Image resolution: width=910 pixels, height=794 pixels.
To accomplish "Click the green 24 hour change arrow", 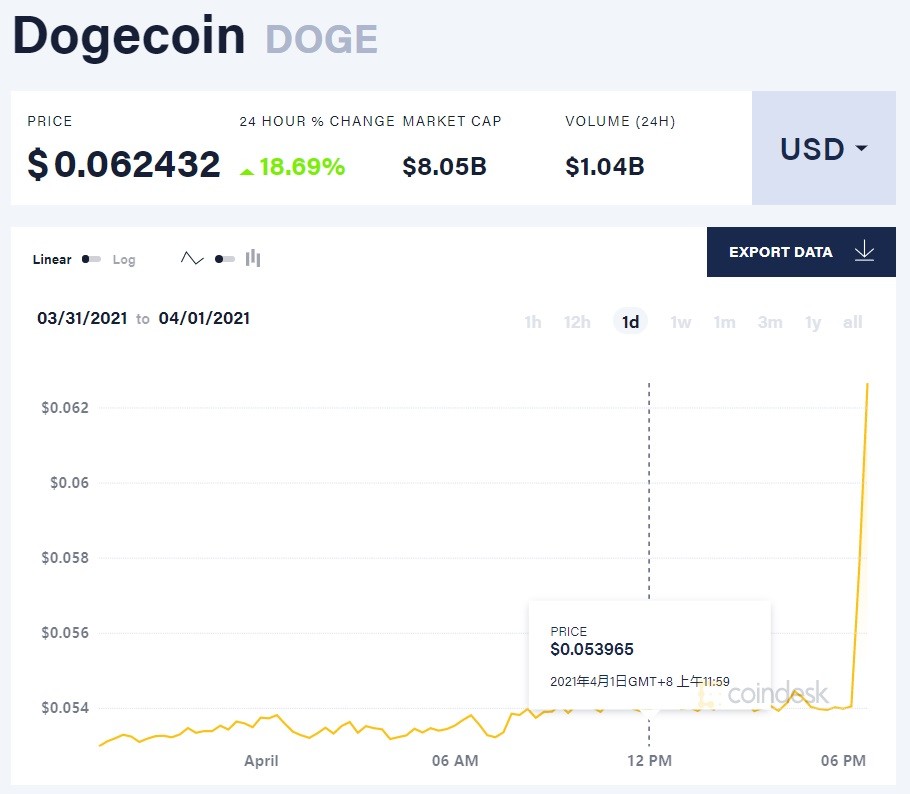I will (x=247, y=171).
